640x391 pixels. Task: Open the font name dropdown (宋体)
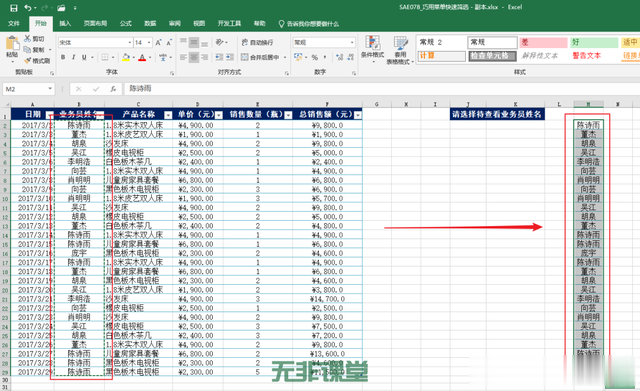point(130,42)
